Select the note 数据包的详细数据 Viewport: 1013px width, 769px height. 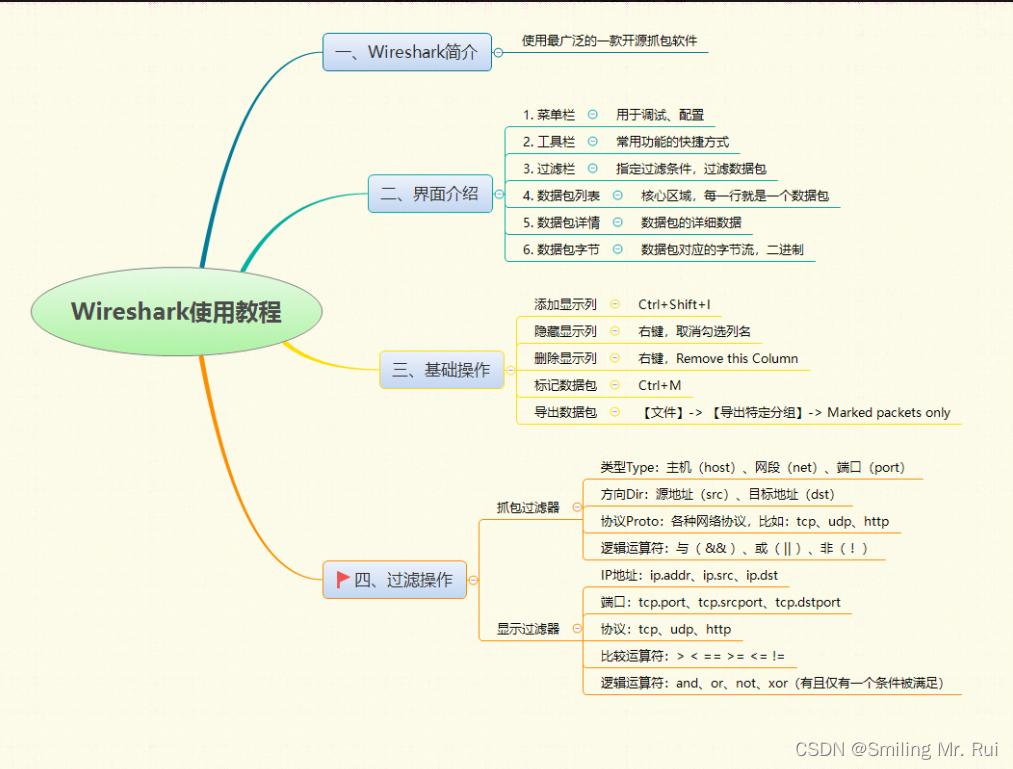click(x=691, y=223)
